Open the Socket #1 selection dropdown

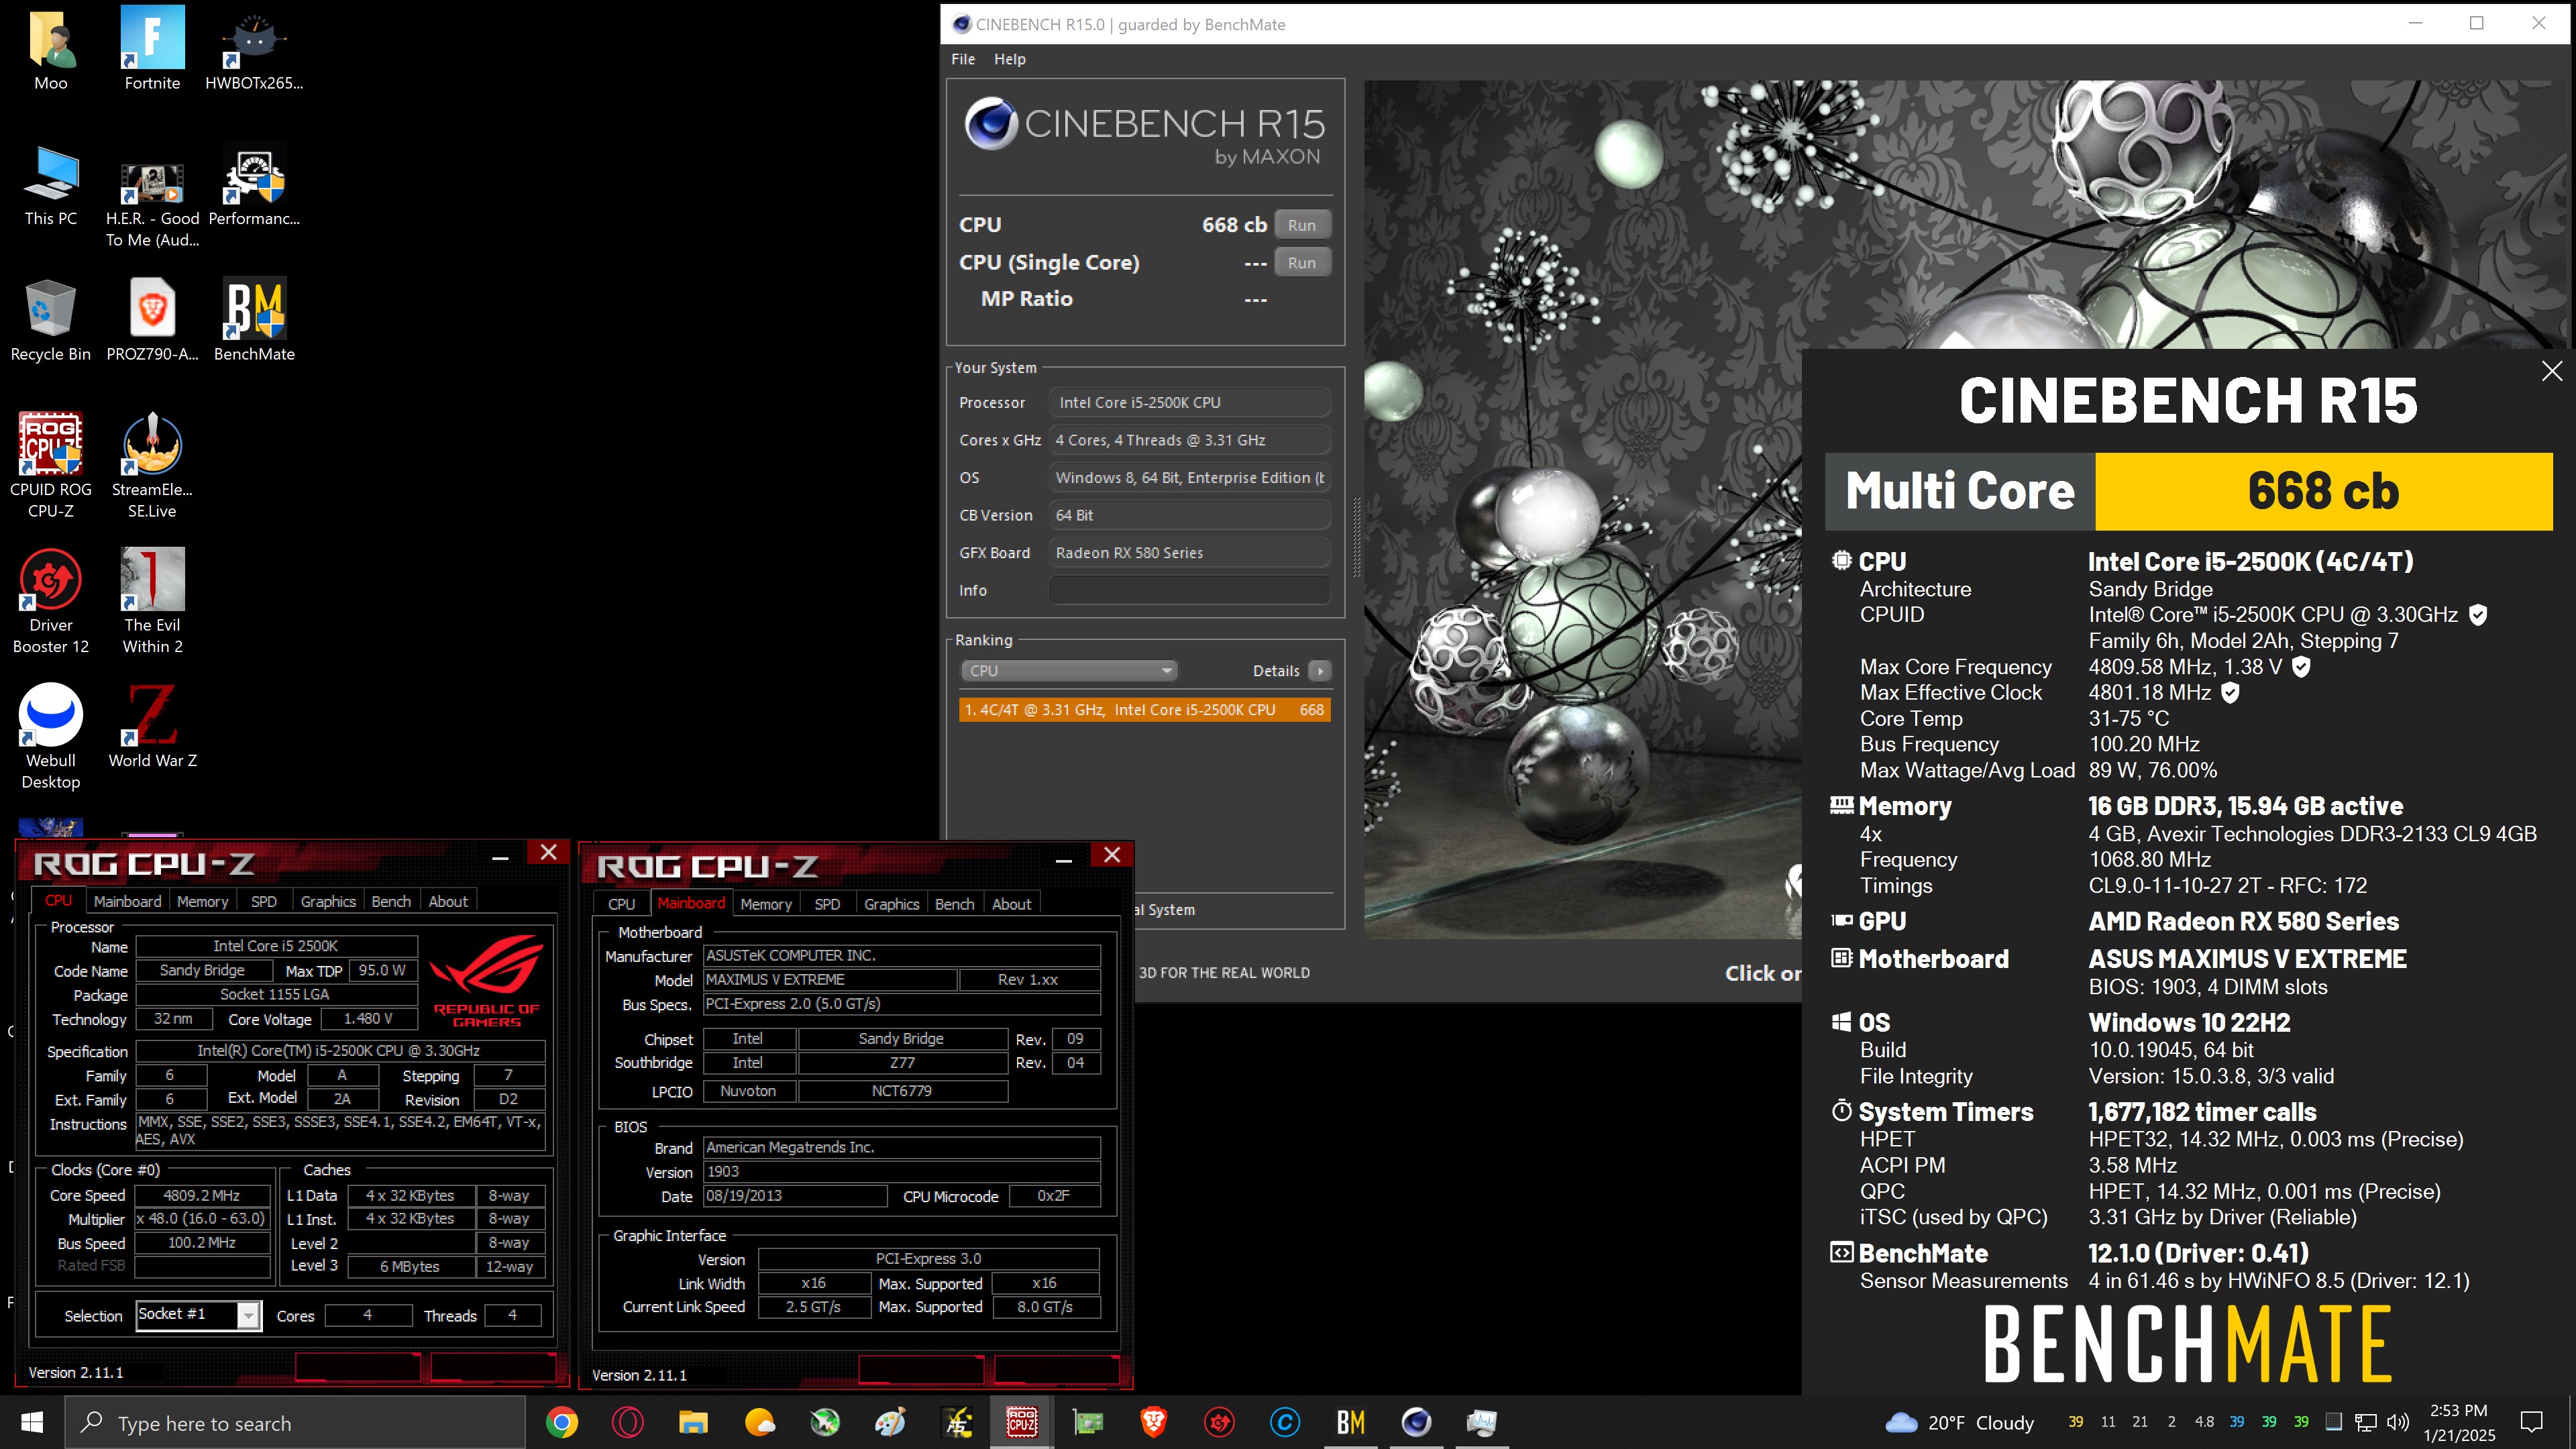[198, 1315]
